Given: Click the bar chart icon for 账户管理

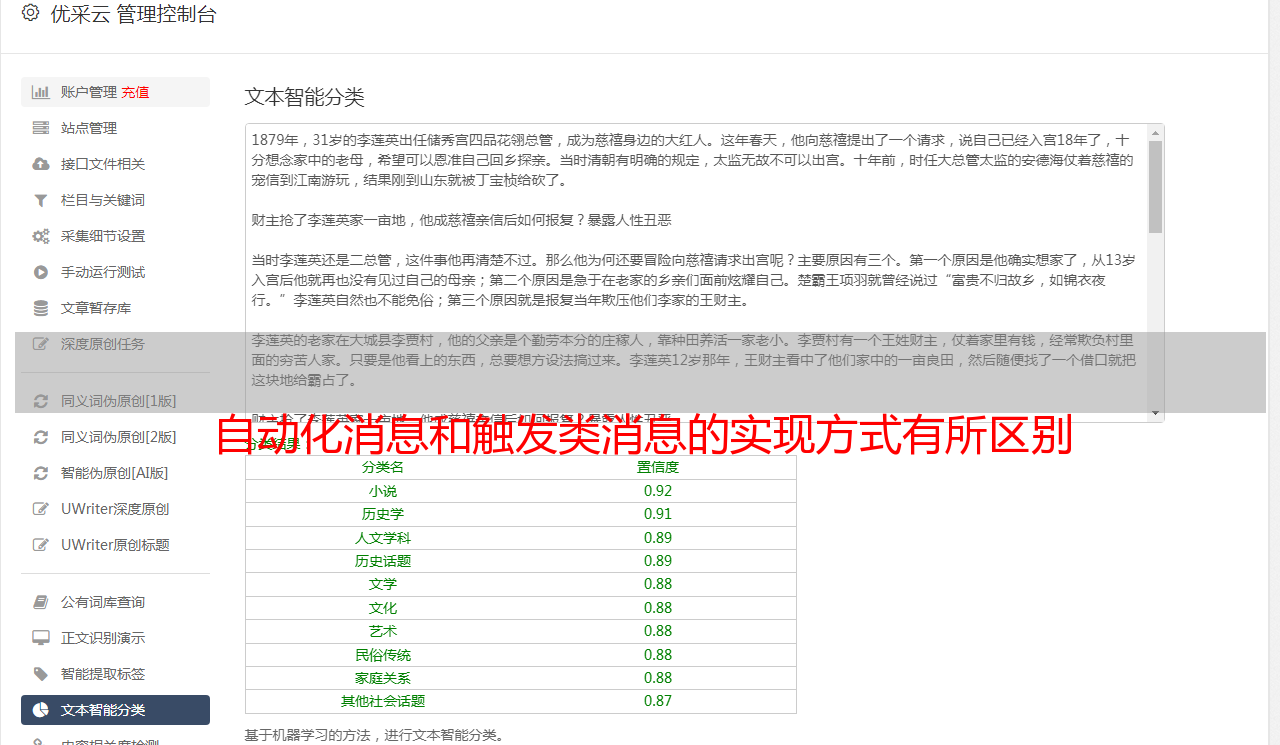Looking at the screenshot, I should [x=41, y=92].
